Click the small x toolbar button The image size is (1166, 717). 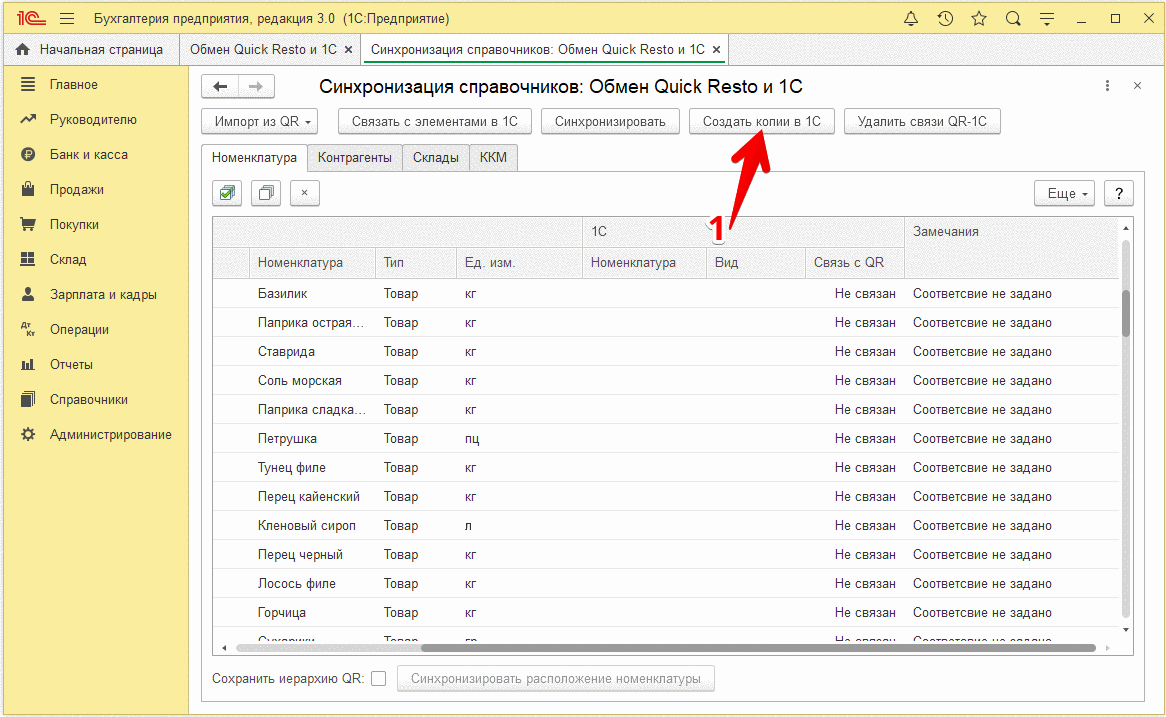point(304,193)
